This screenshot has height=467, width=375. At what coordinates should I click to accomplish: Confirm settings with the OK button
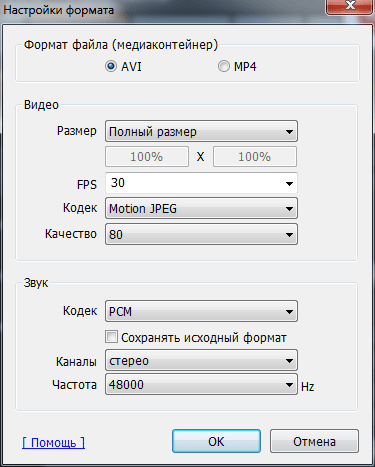[216, 441]
